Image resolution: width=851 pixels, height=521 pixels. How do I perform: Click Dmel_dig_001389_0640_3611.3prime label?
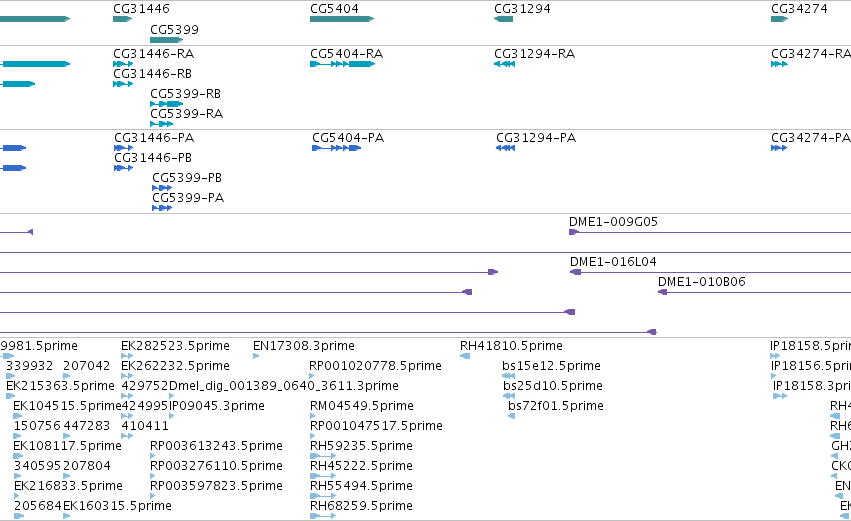click(x=284, y=386)
